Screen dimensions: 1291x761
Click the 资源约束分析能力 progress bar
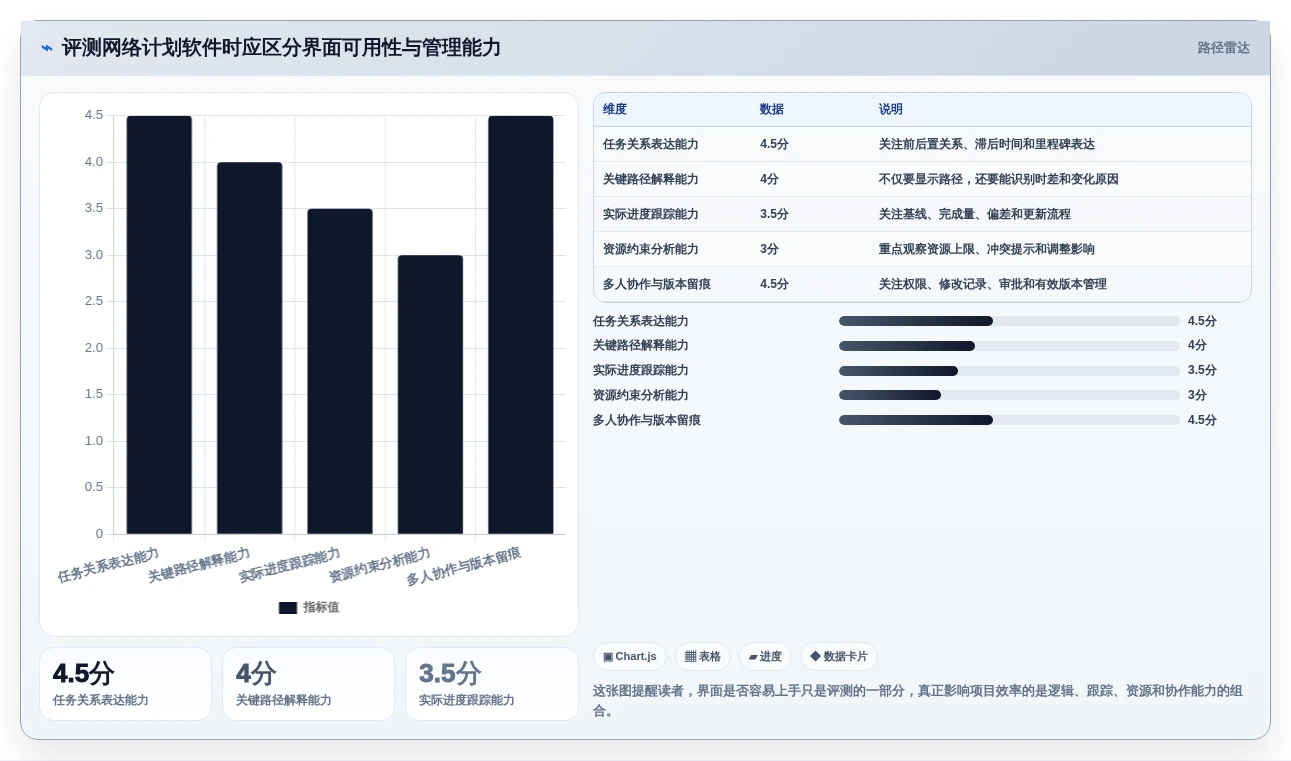click(1009, 395)
